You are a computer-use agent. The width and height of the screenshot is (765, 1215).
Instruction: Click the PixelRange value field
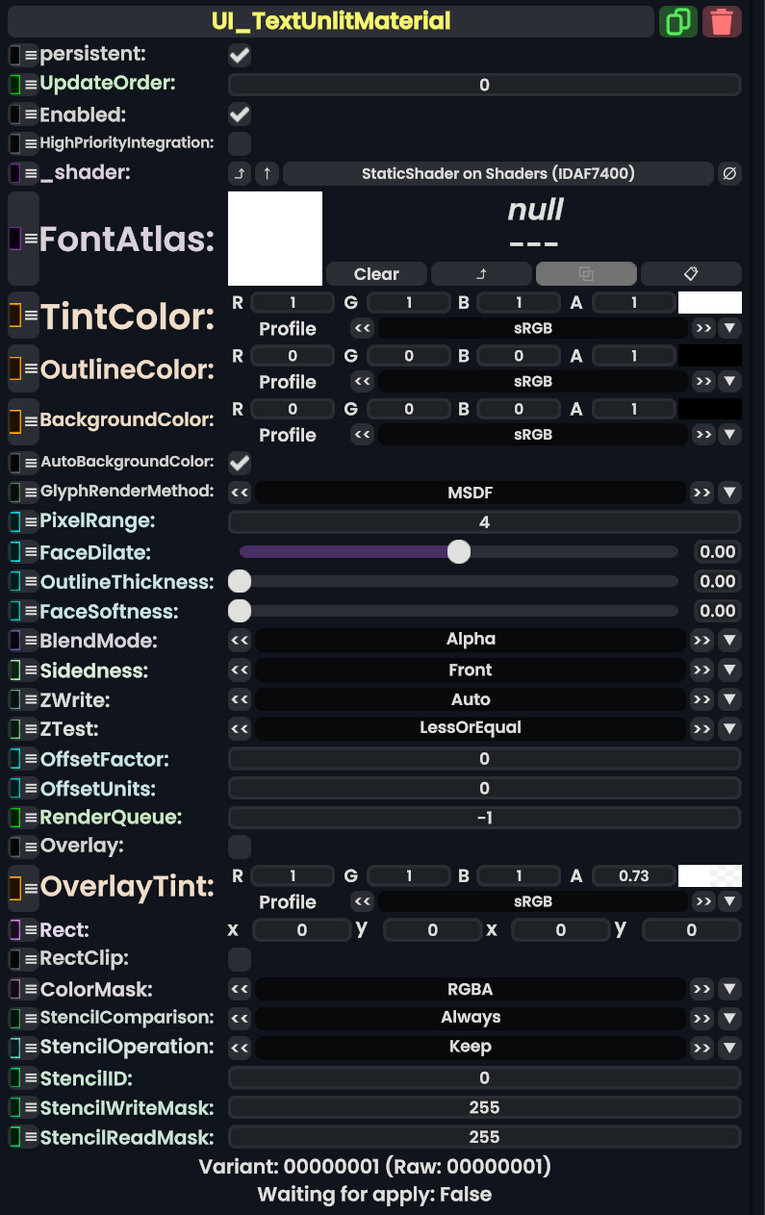484,522
